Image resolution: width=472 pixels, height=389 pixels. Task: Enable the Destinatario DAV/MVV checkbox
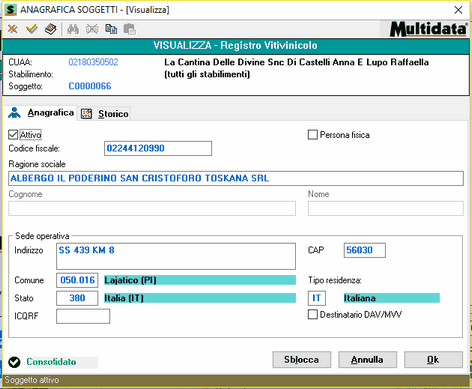(313, 315)
